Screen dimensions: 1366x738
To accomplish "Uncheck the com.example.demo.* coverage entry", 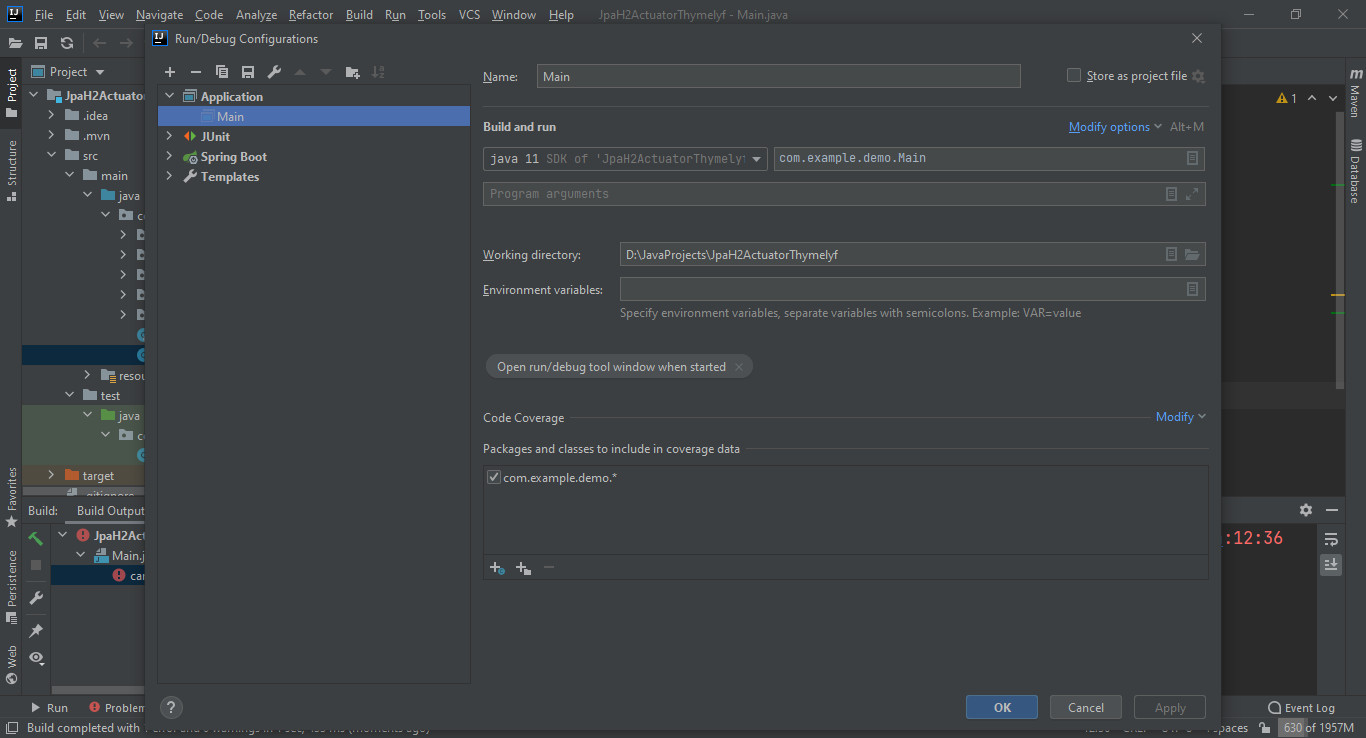I will click(493, 476).
